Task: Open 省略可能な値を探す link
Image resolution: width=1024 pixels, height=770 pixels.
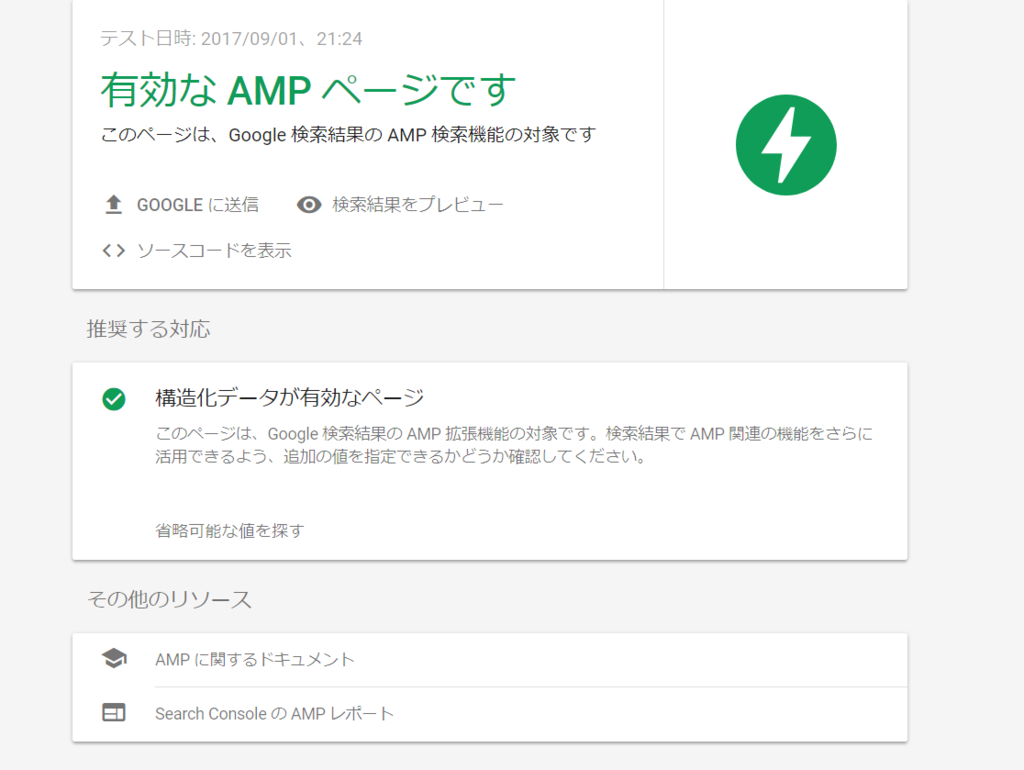Action: pos(230,530)
